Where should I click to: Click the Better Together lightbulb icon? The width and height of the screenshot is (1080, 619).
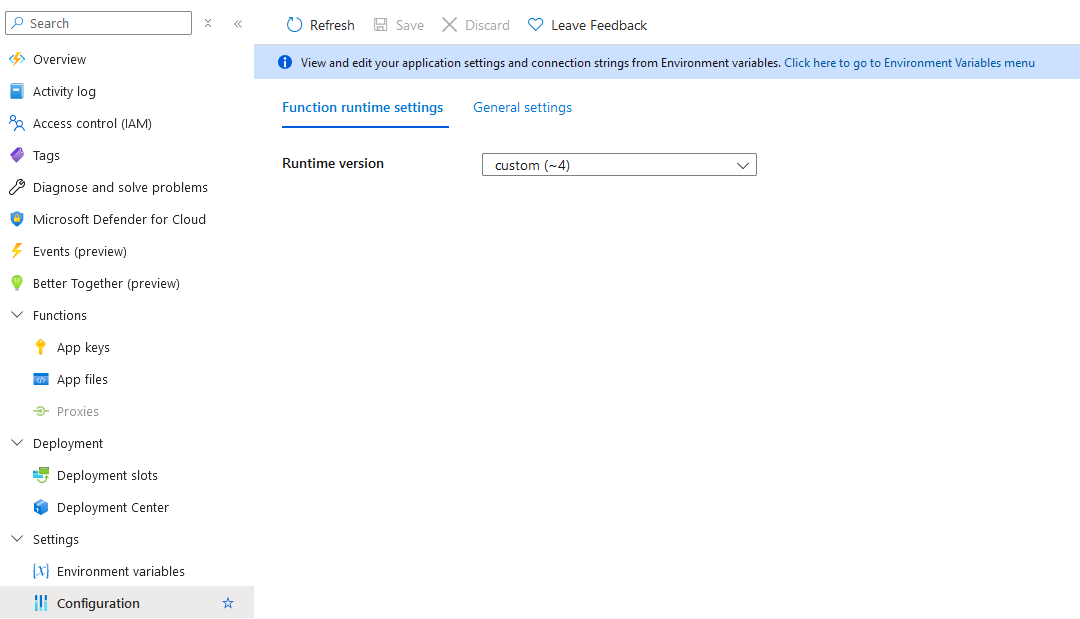pos(17,283)
